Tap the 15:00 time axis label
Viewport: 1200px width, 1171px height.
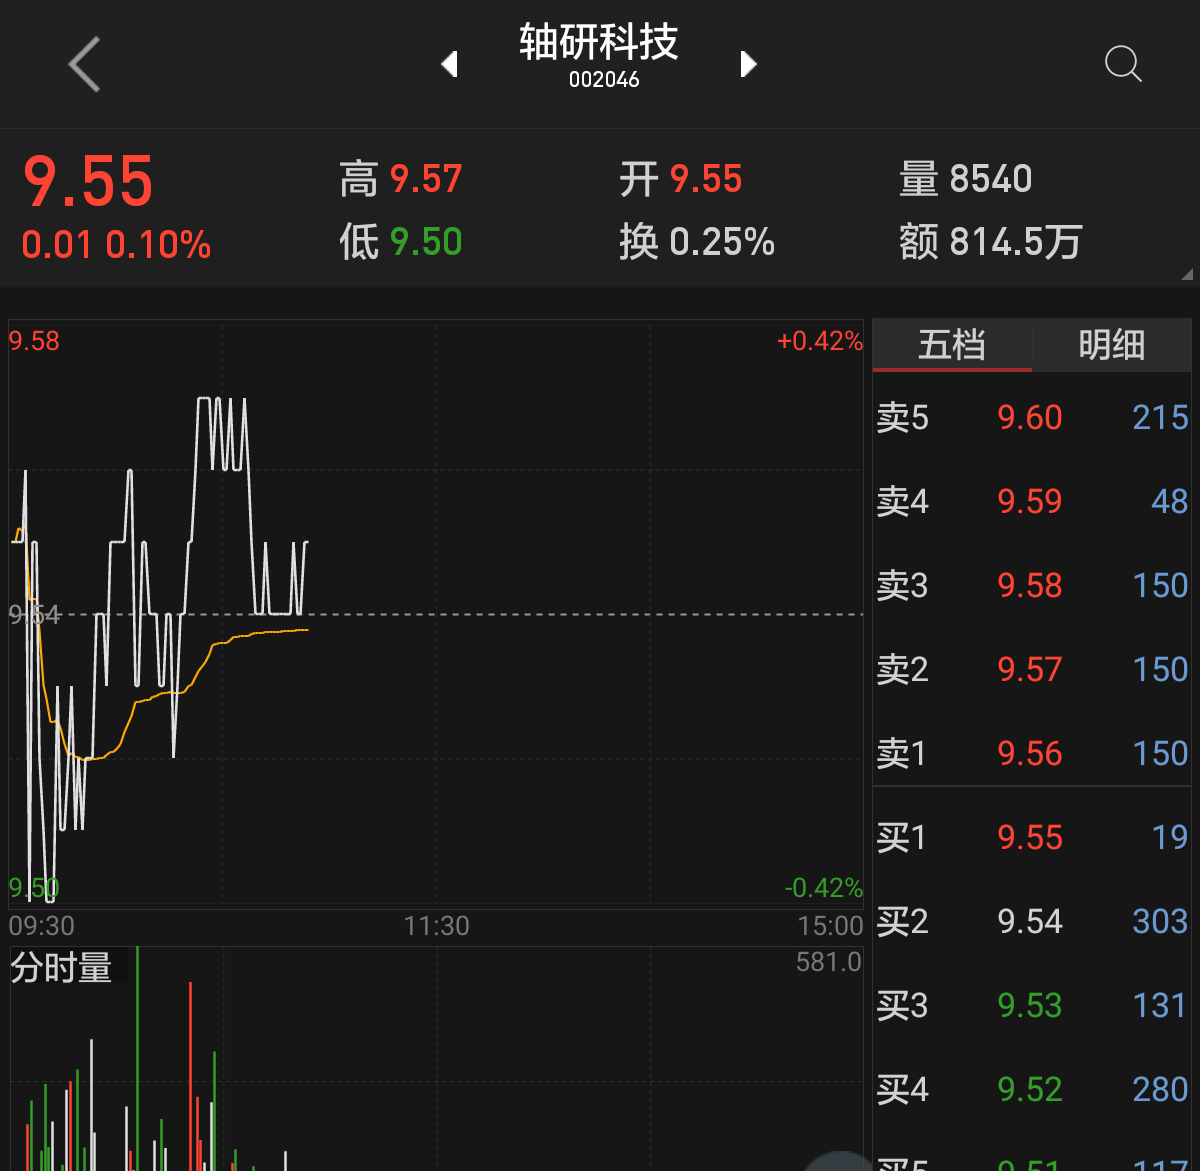[x=830, y=926]
